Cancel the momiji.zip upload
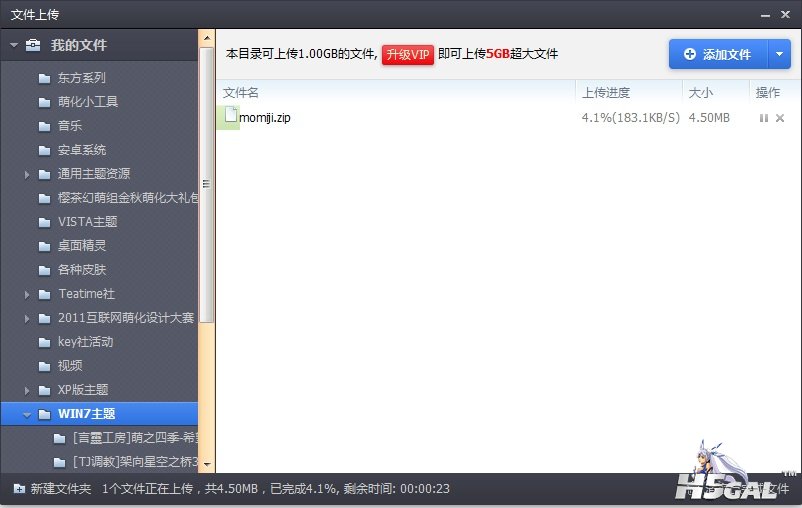 pyautogui.click(x=780, y=118)
